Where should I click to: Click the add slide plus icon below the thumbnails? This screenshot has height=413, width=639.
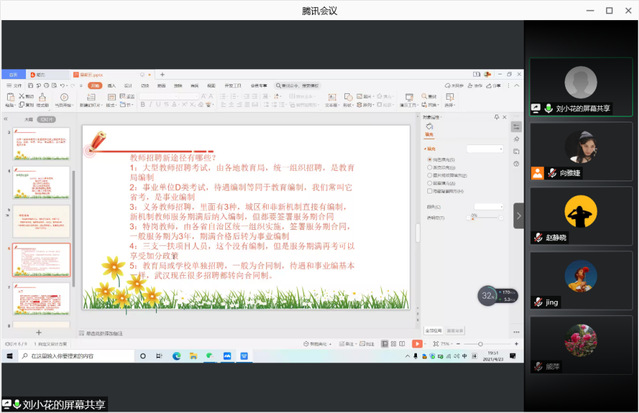click(x=39, y=332)
